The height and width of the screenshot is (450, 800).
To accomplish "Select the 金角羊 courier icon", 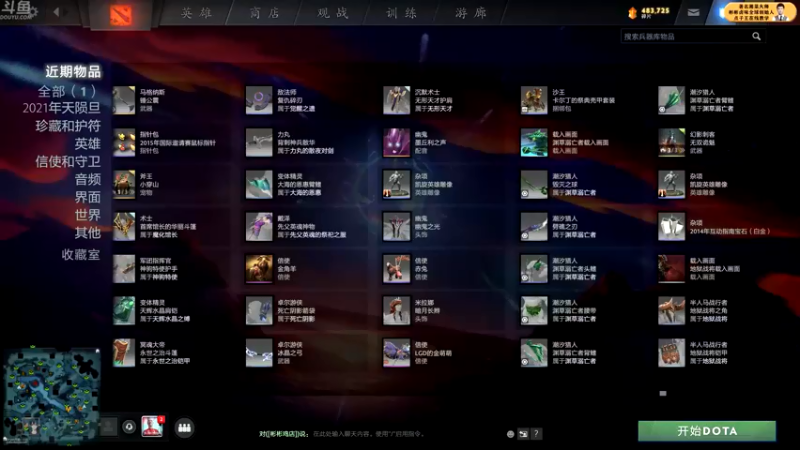I will pyautogui.click(x=259, y=269).
